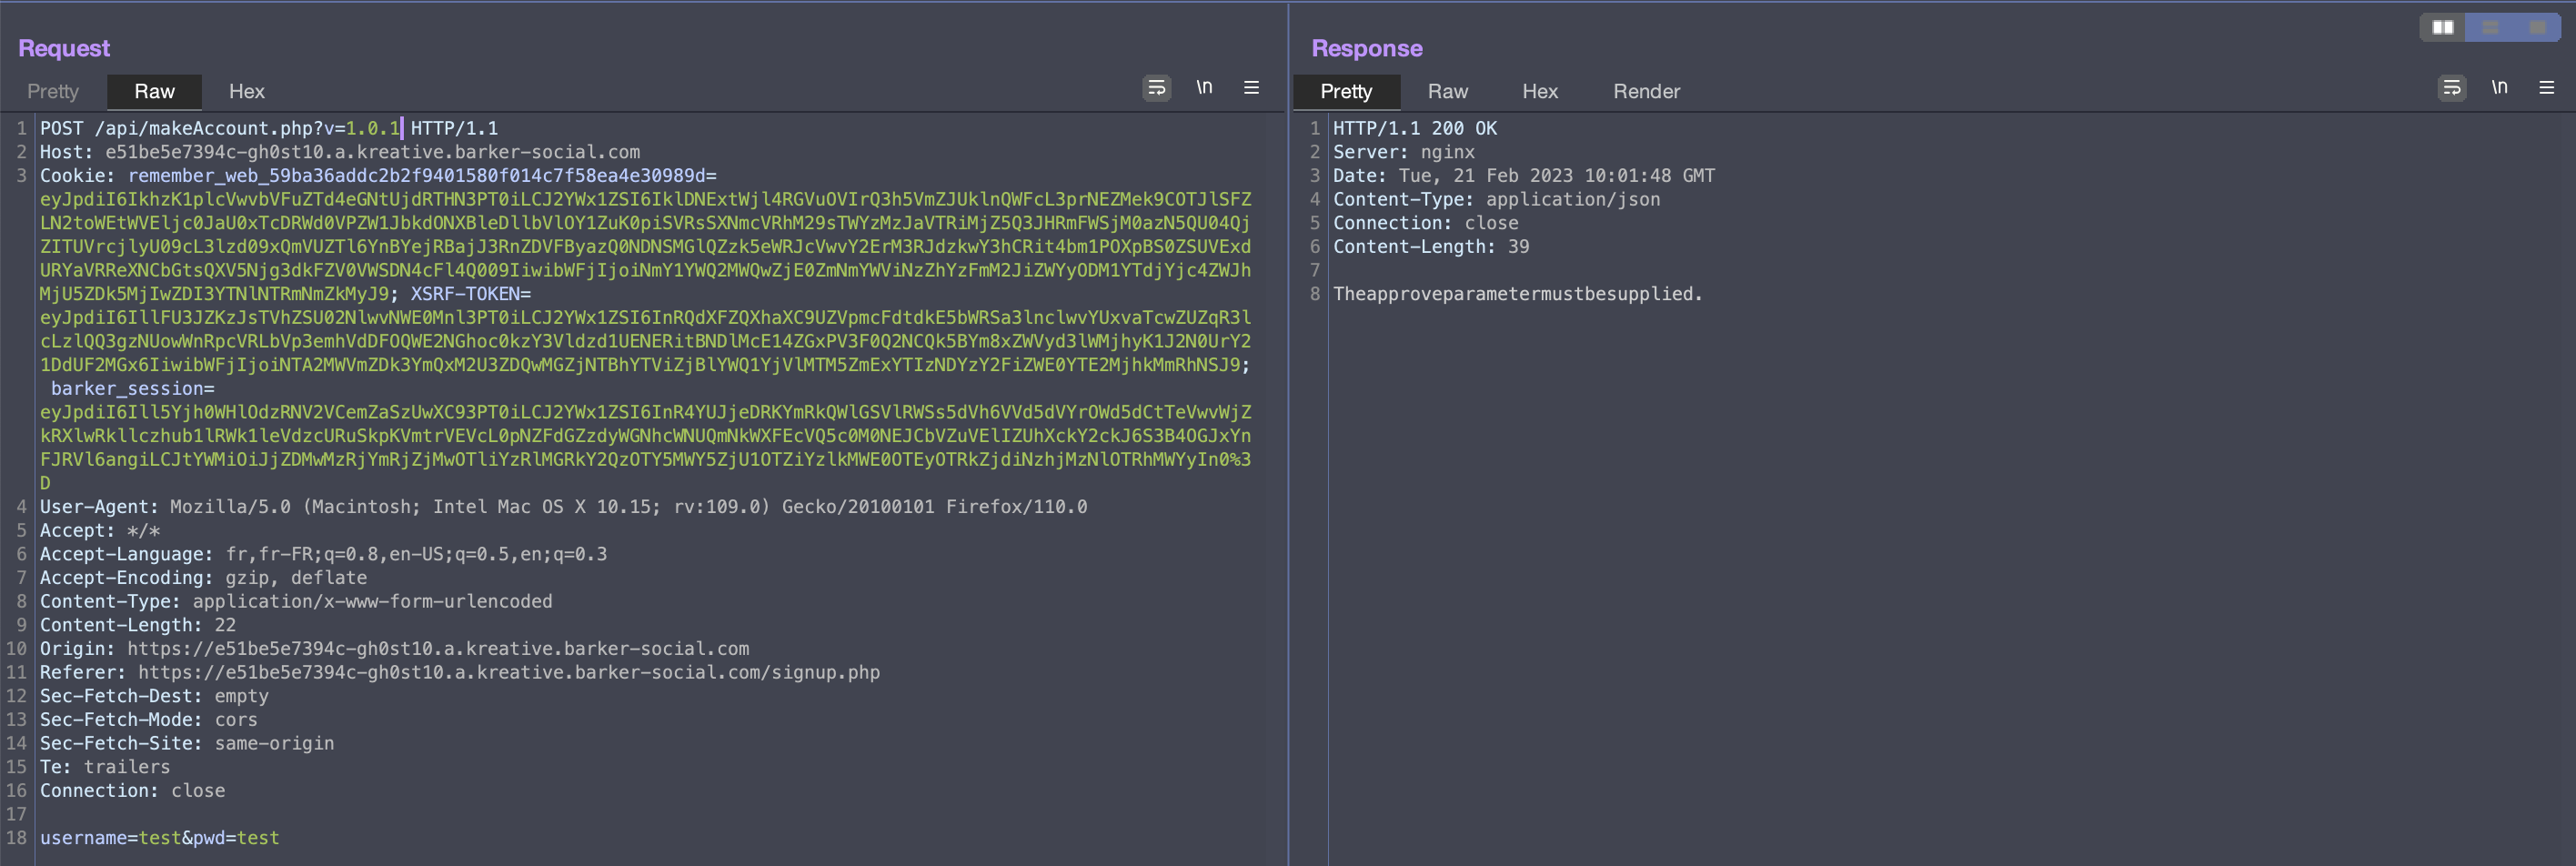The height and width of the screenshot is (866, 2576).
Task: Show \n line endings in the Request panel
Action: [x=1205, y=88]
